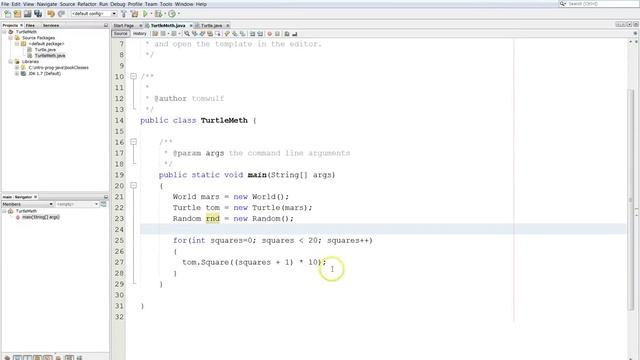This screenshot has height=360, width=640.
Task: Click the Uncomment lines editor icon
Action: click(x=294, y=33)
